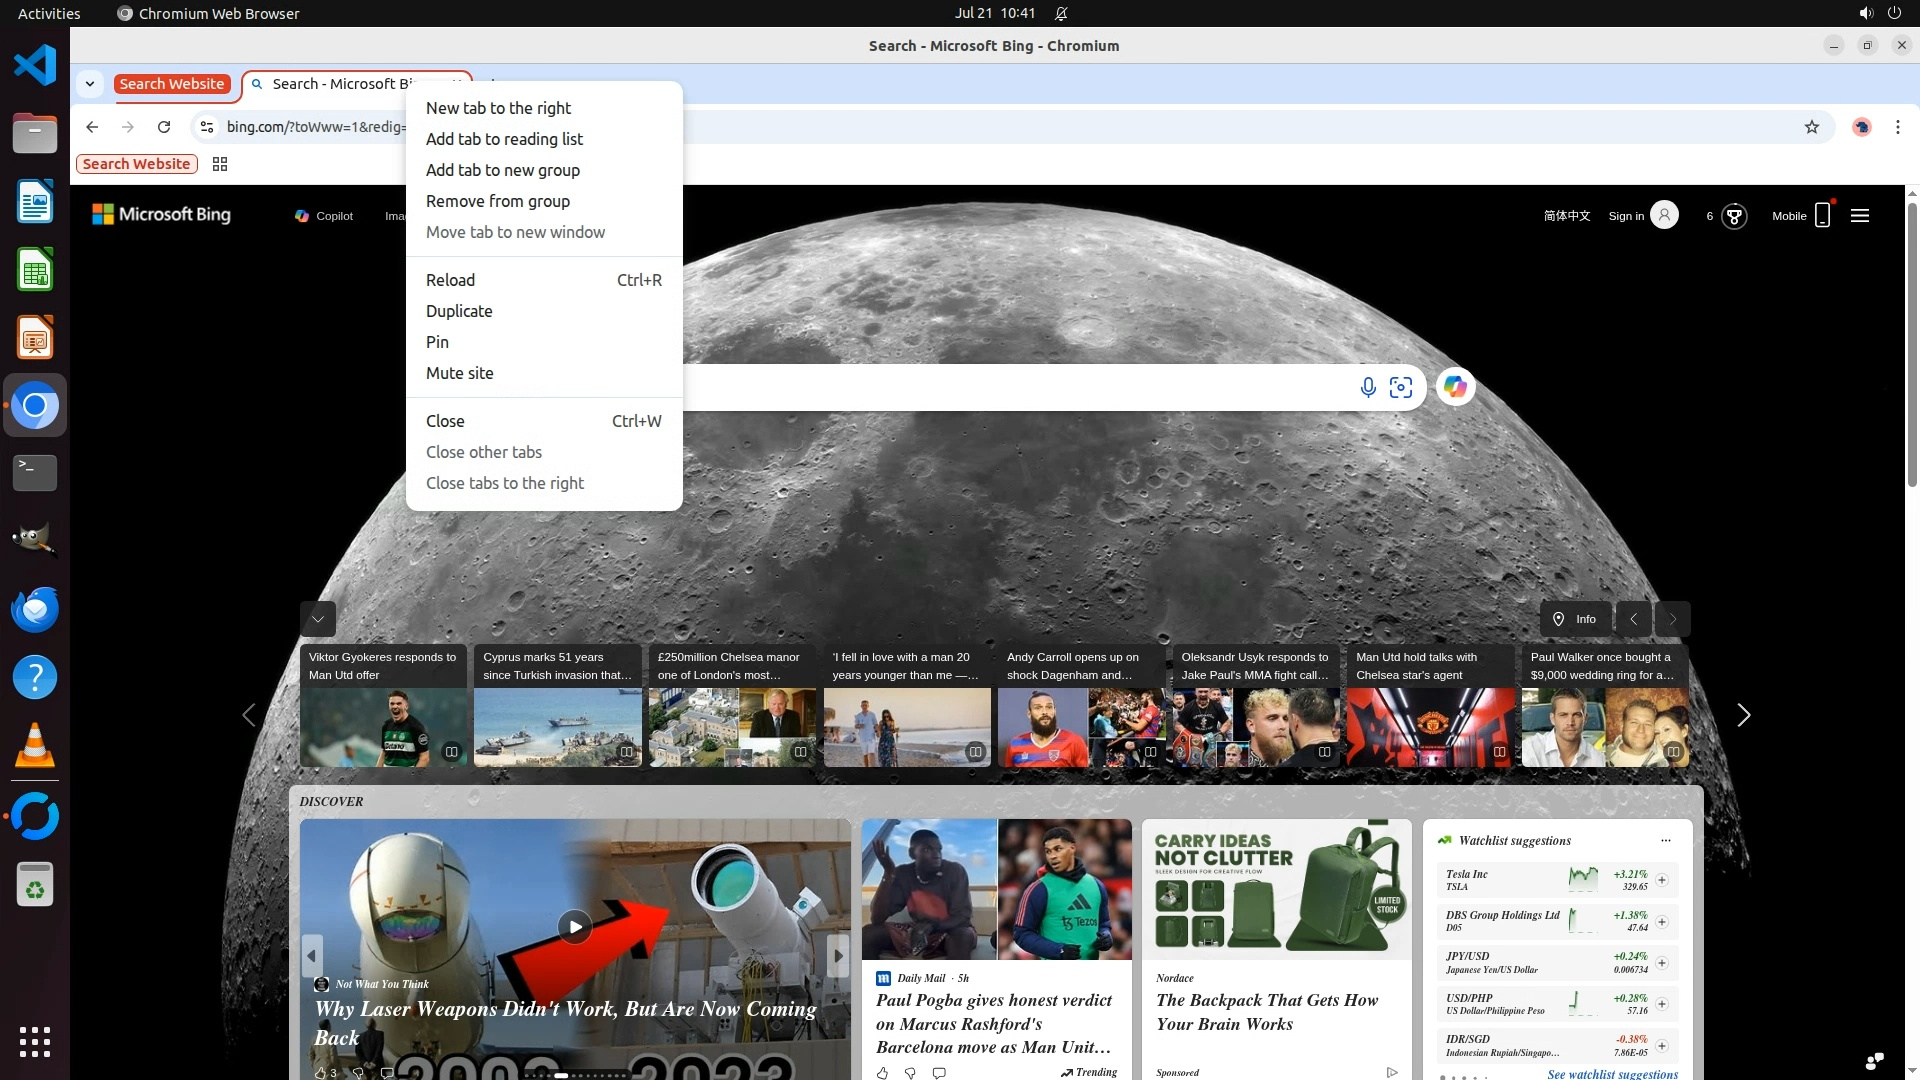Play the Laser Weapons video
Screen dimensions: 1920x1080
[x=574, y=927]
